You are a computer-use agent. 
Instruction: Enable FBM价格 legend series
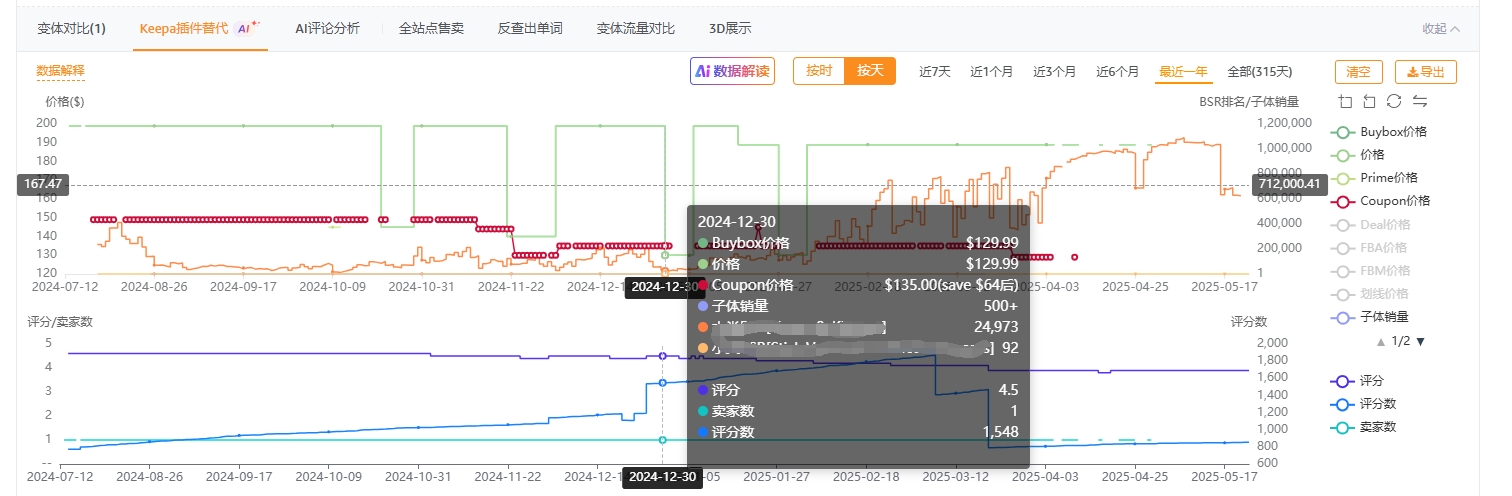pyautogui.click(x=1370, y=270)
